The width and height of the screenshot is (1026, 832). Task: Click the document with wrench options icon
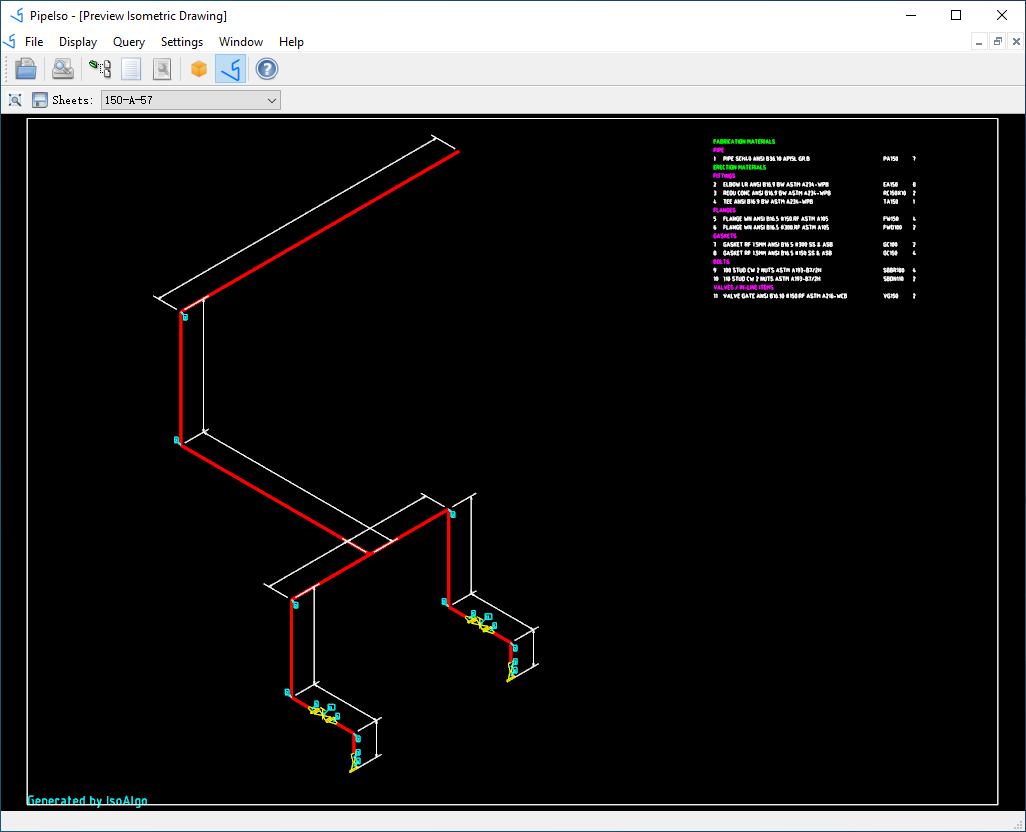[162, 69]
